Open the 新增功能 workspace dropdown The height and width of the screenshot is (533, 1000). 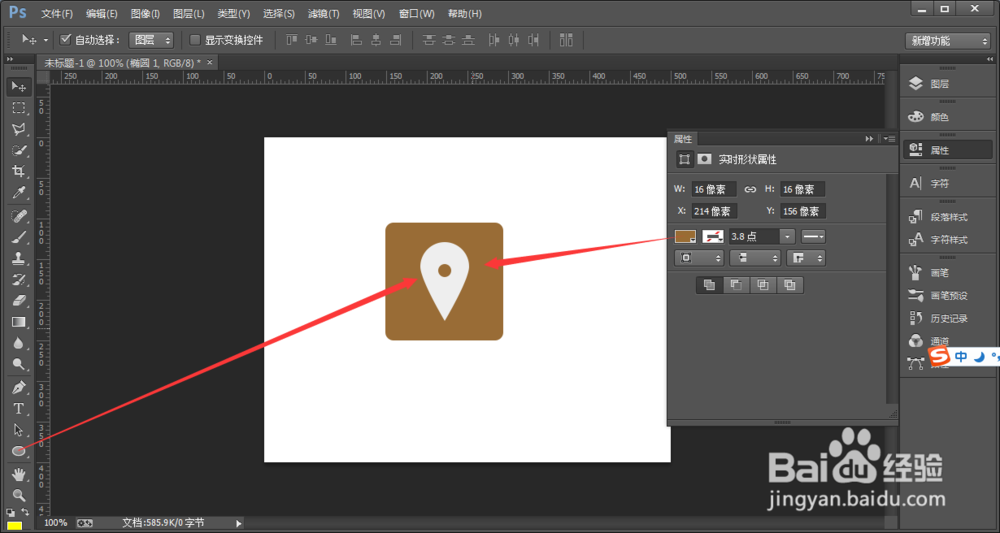coord(947,41)
